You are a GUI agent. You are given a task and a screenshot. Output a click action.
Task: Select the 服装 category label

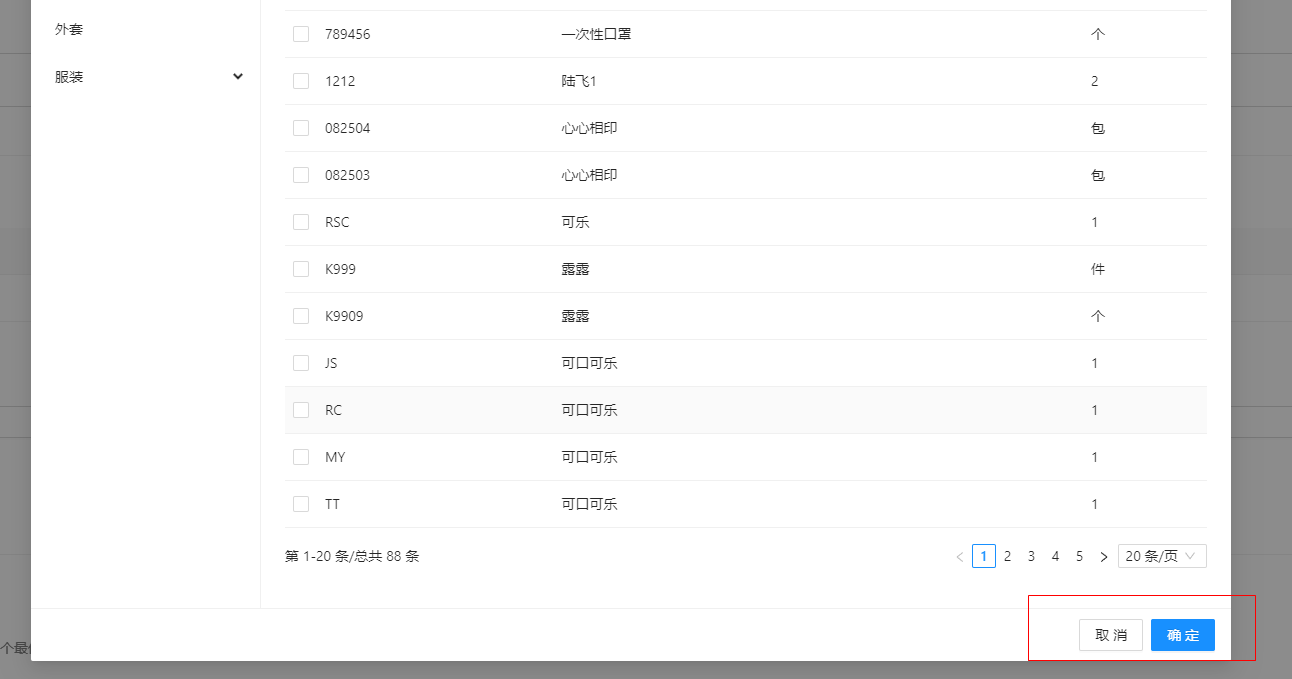[x=69, y=76]
